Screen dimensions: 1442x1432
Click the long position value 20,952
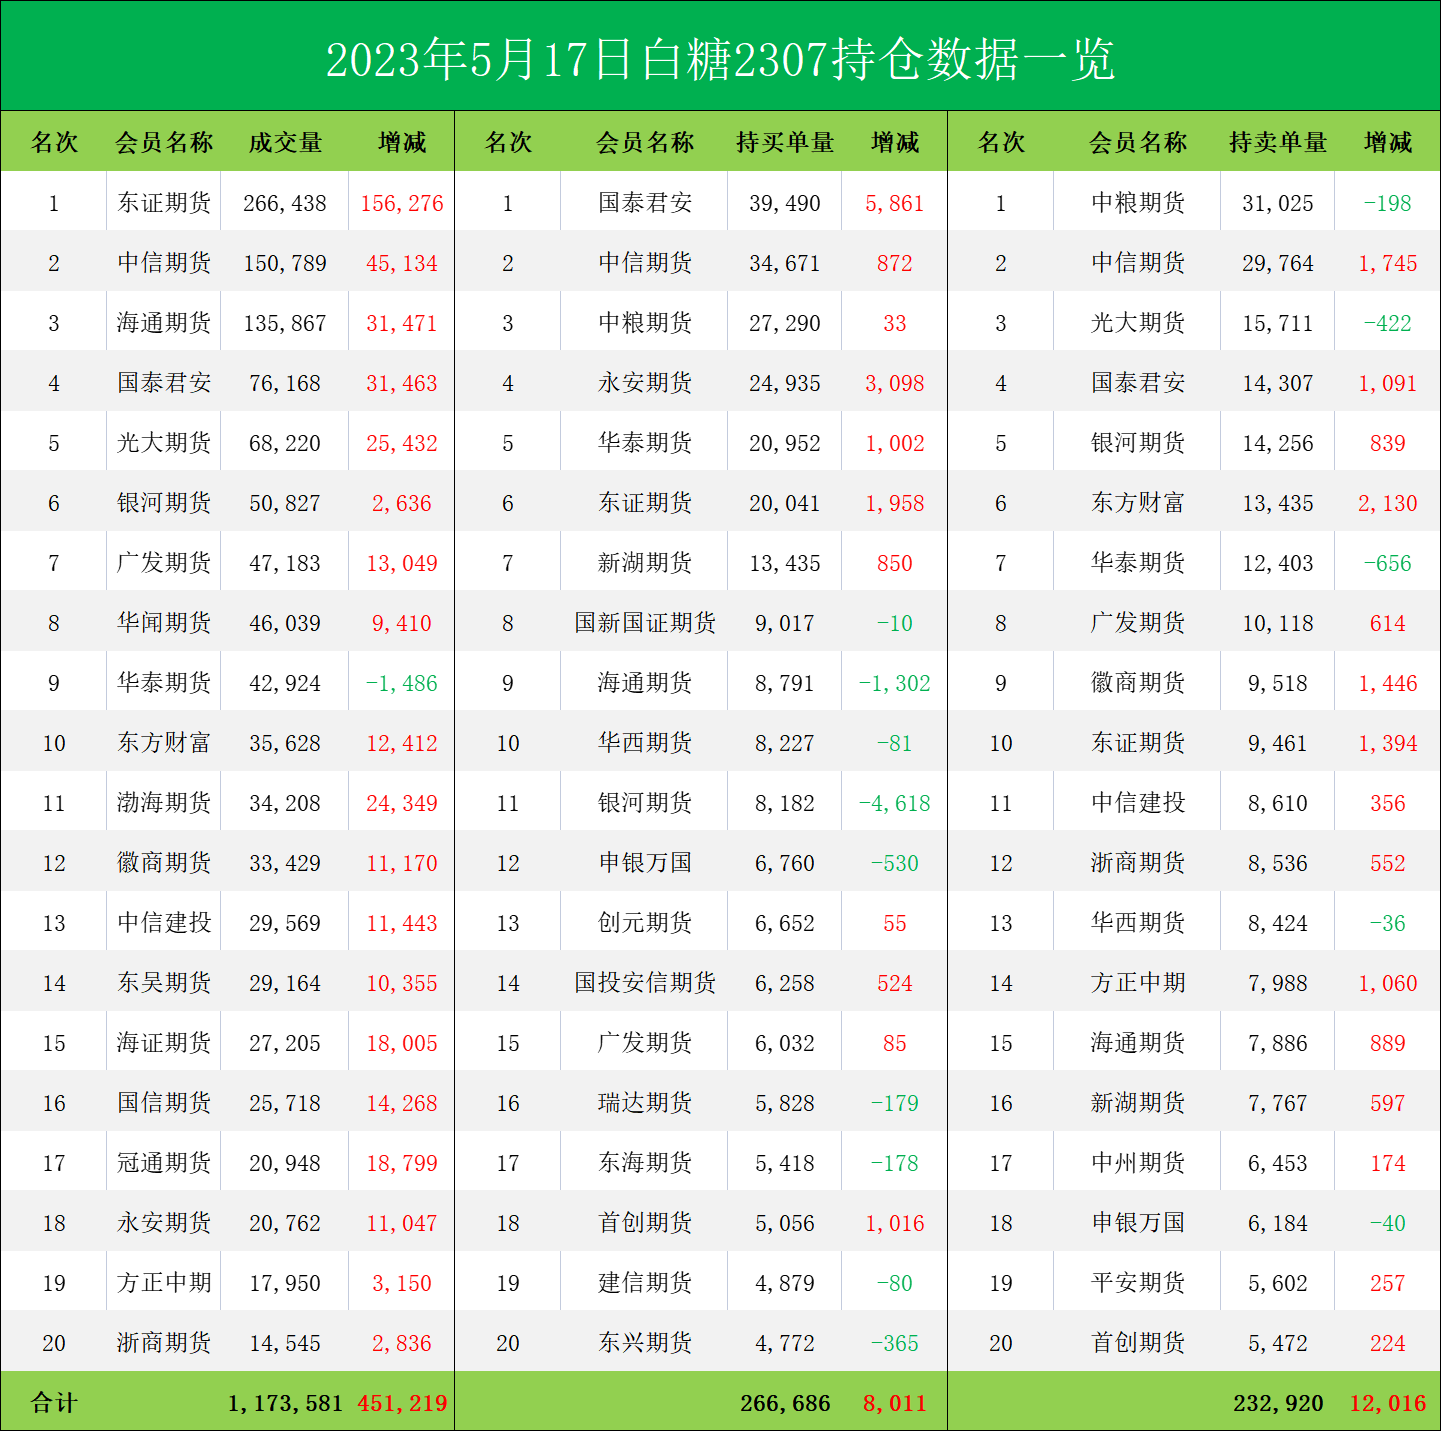pos(785,443)
